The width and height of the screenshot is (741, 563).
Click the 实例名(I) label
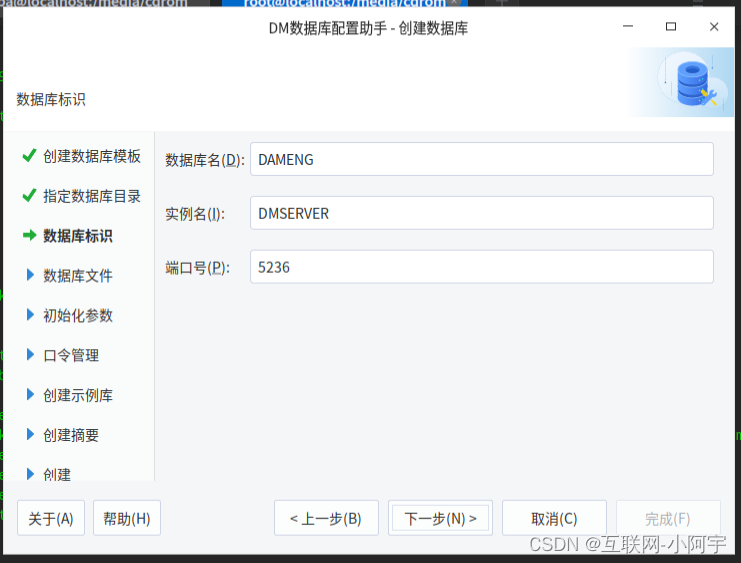(195, 214)
